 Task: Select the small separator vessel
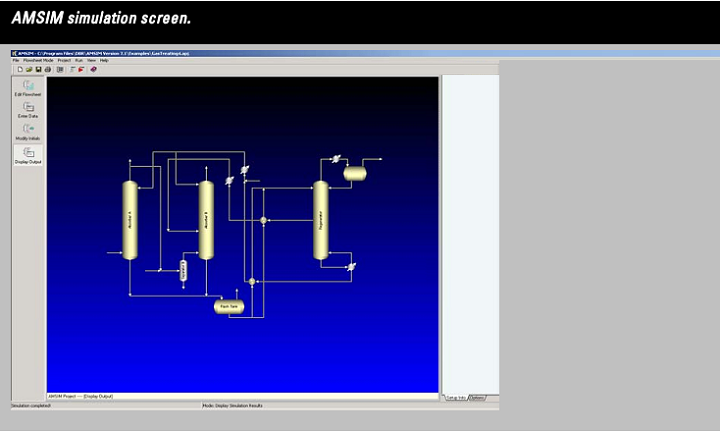[183, 270]
